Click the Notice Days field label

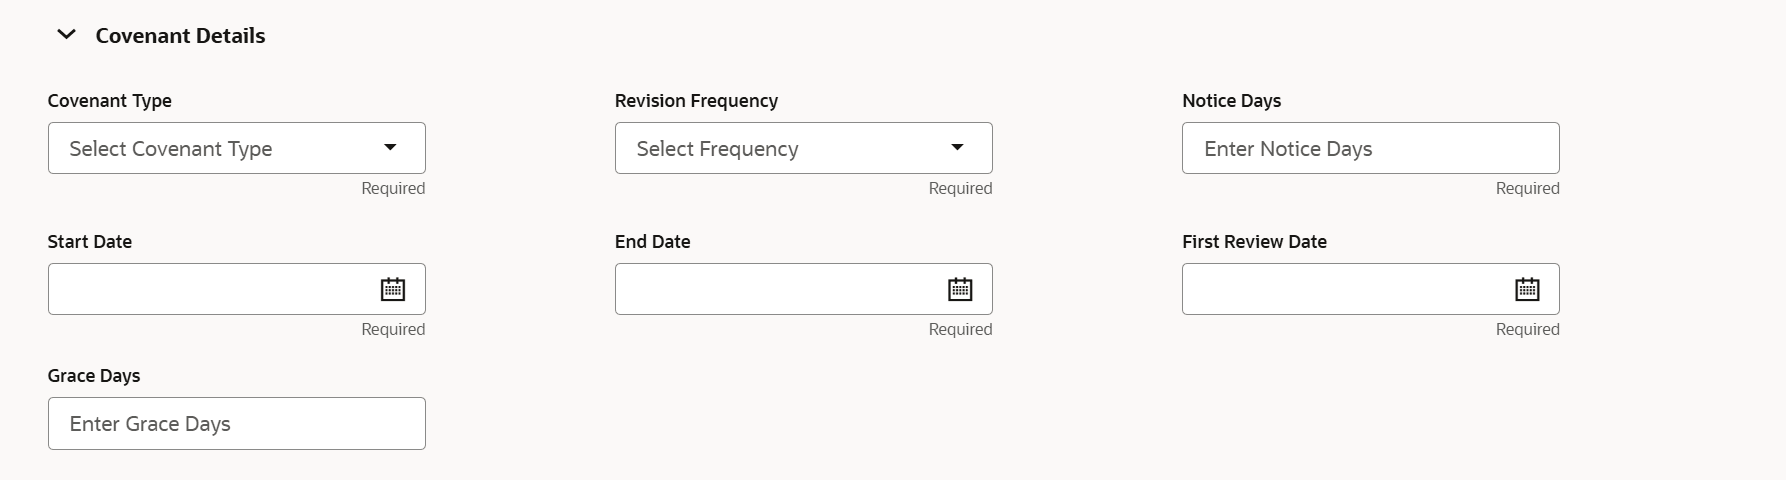[1231, 101]
